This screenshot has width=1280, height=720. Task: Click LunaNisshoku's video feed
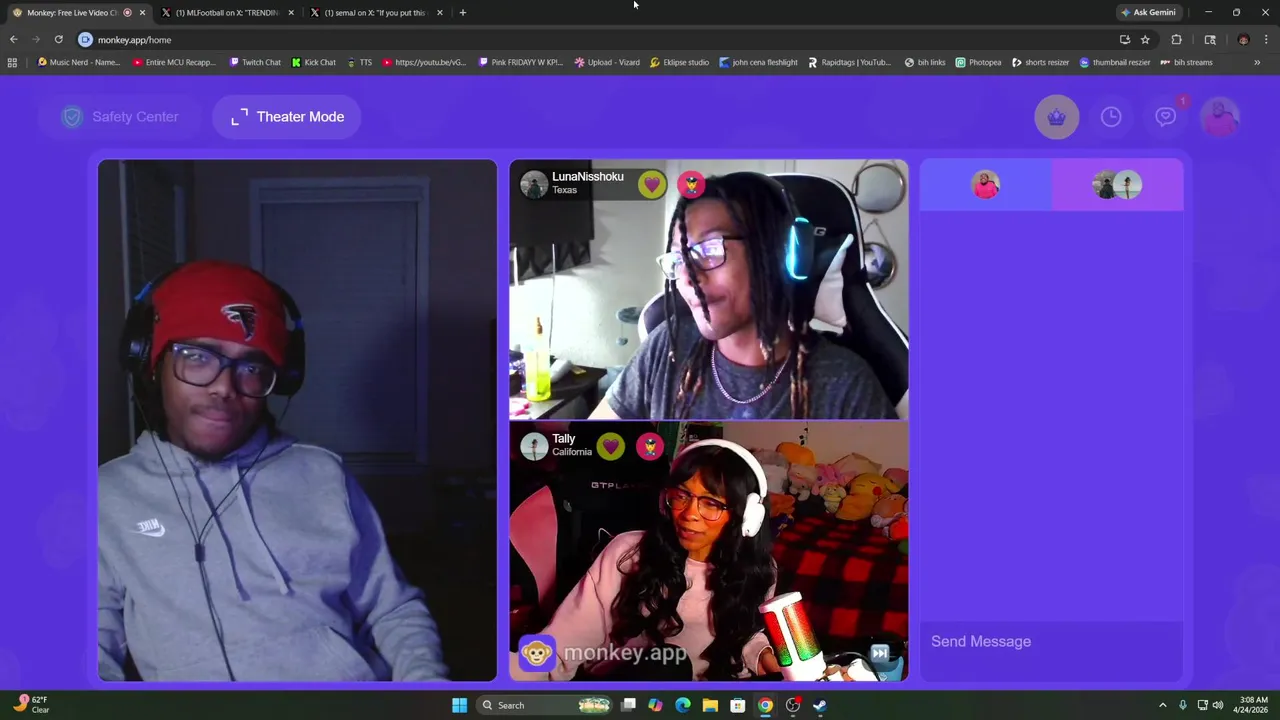pos(709,290)
